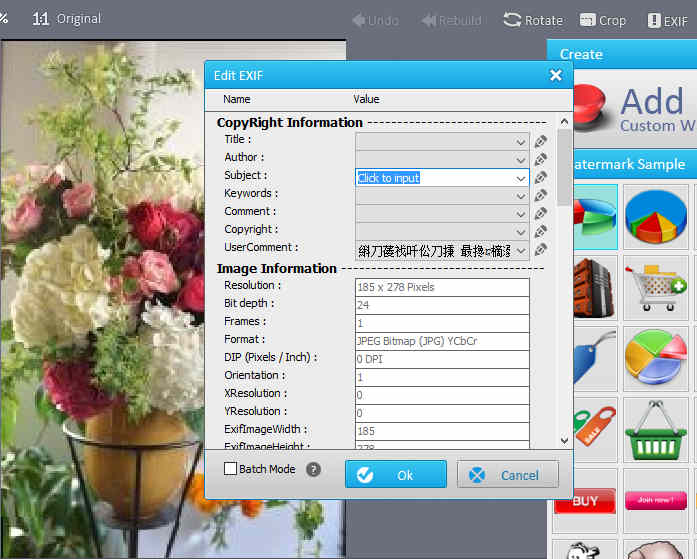Open Batch Mode help question icon
Viewport: 697px width, 559px height.
[x=313, y=469]
